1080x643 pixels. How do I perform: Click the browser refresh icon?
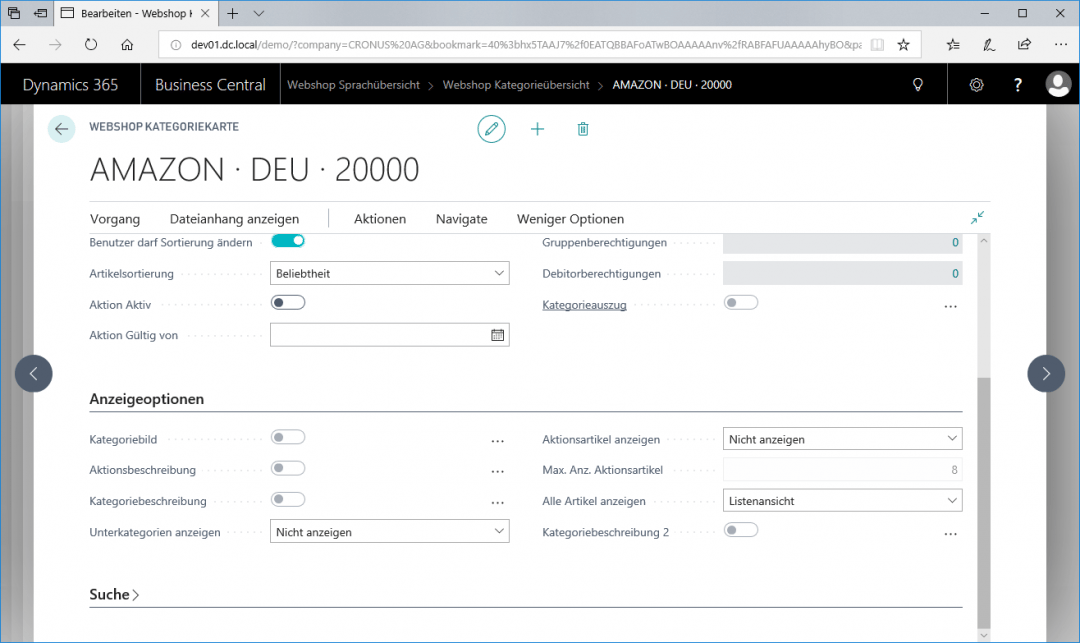[91, 45]
